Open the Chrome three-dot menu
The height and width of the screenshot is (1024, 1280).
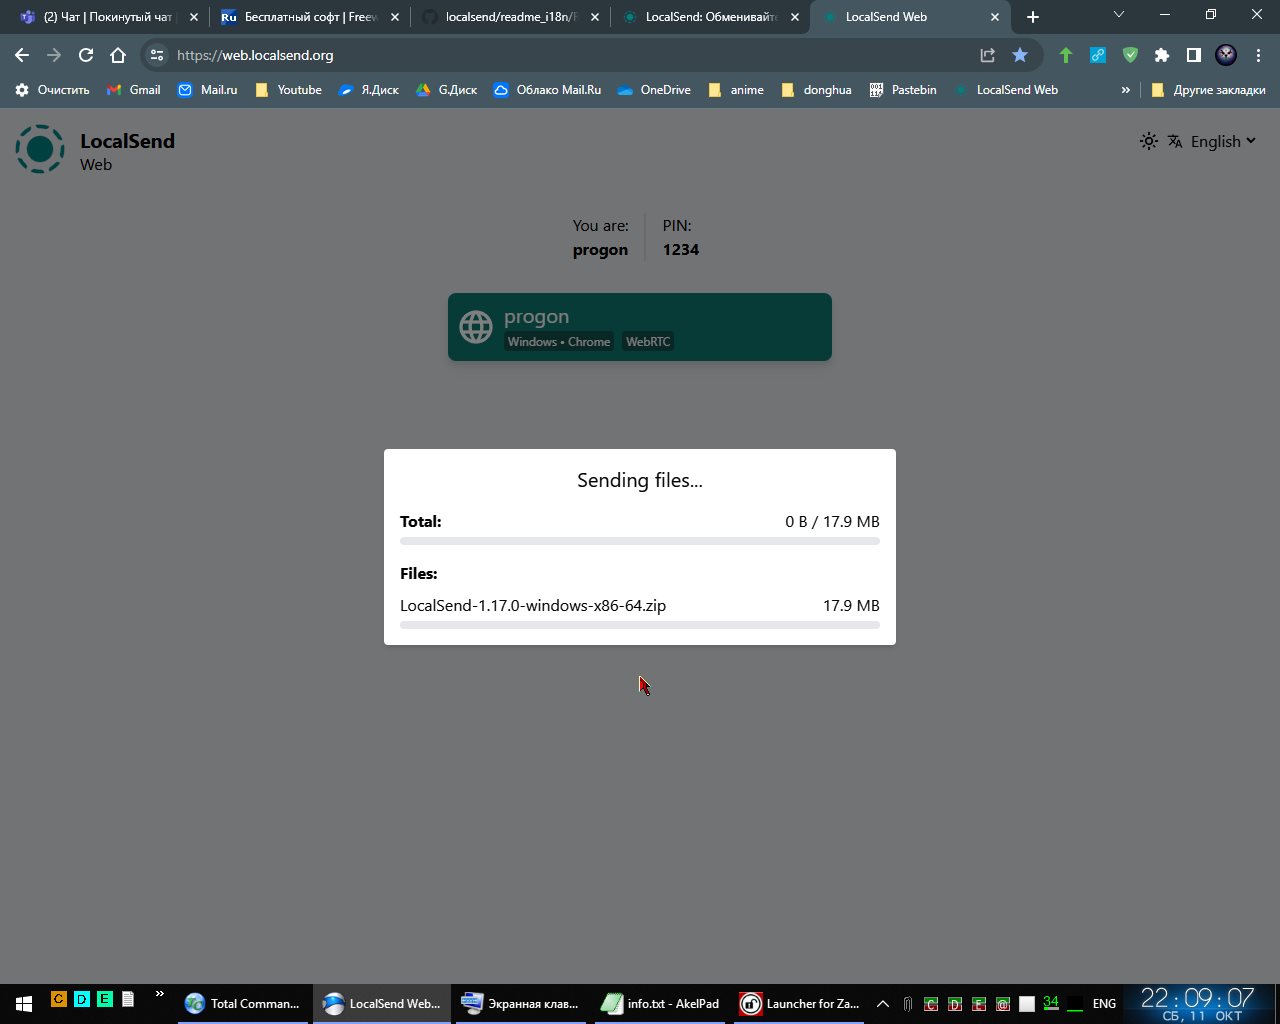click(x=1258, y=55)
